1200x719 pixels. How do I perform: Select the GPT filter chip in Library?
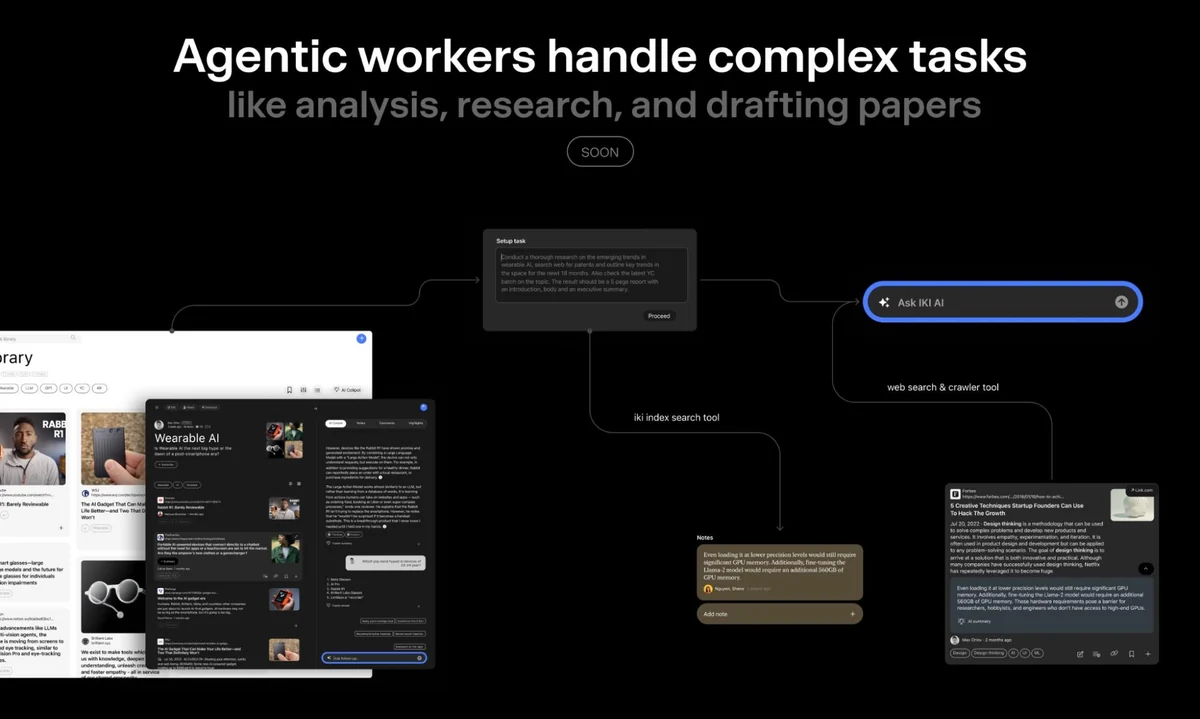point(48,388)
